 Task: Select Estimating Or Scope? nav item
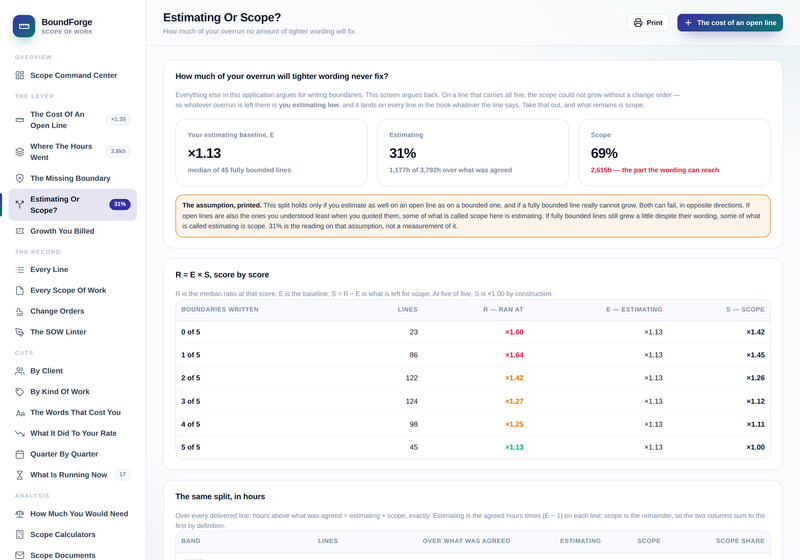click(x=72, y=205)
